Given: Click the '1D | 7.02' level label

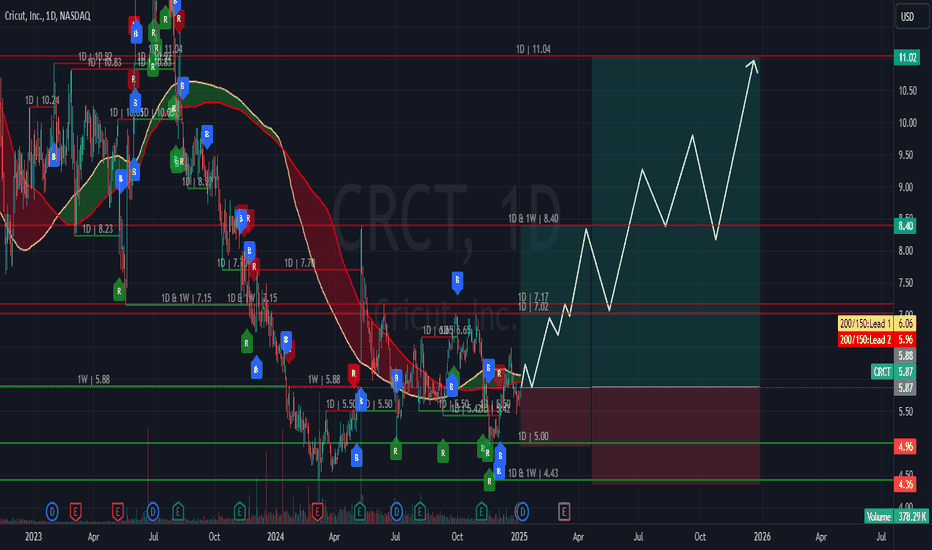Looking at the screenshot, I should [x=533, y=307].
